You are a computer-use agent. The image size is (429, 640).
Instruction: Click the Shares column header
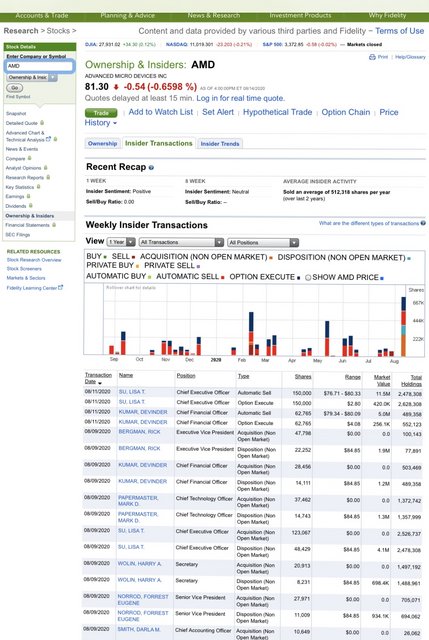pos(303,376)
